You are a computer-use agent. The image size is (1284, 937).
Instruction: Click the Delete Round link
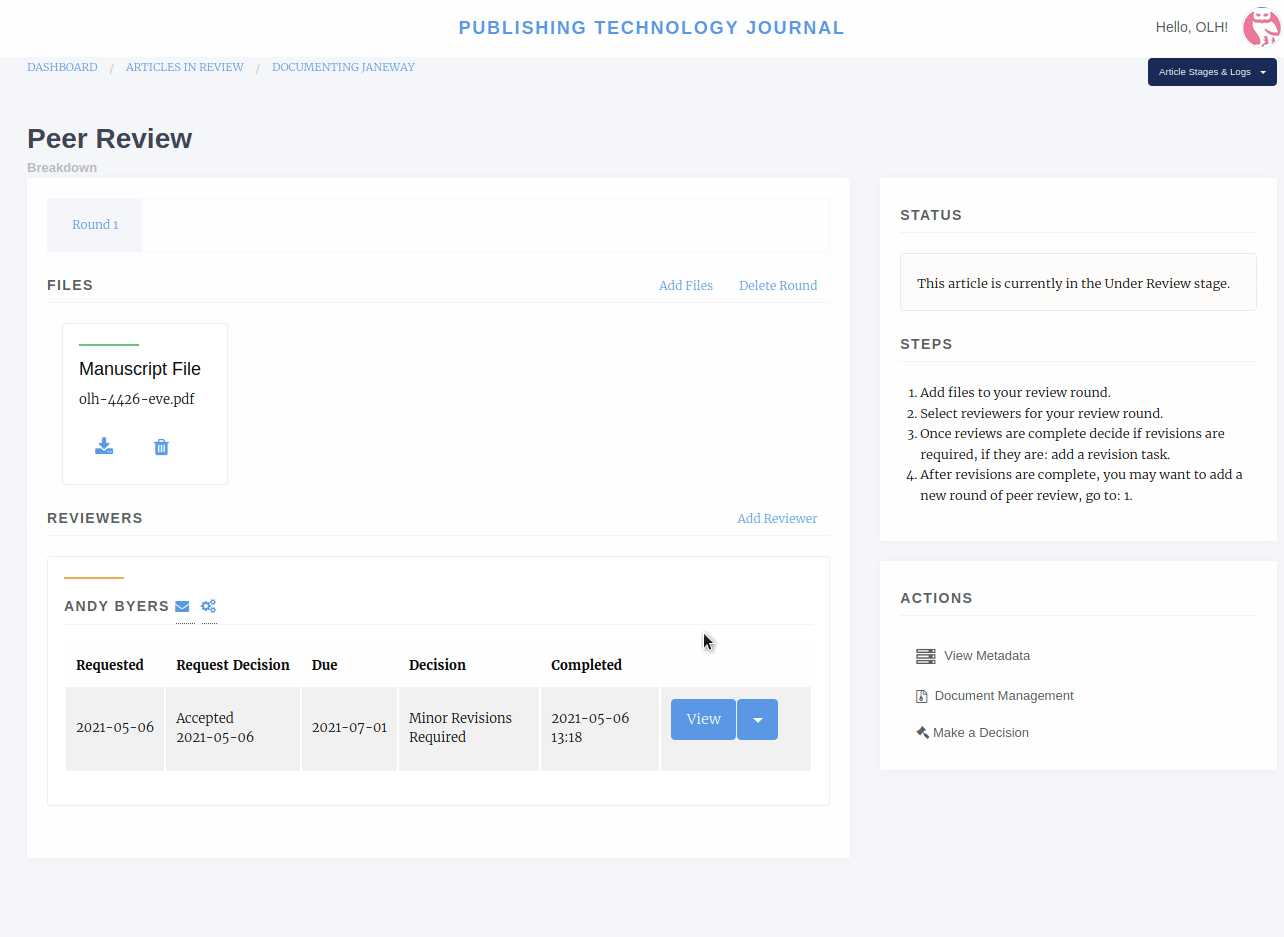[x=777, y=286]
